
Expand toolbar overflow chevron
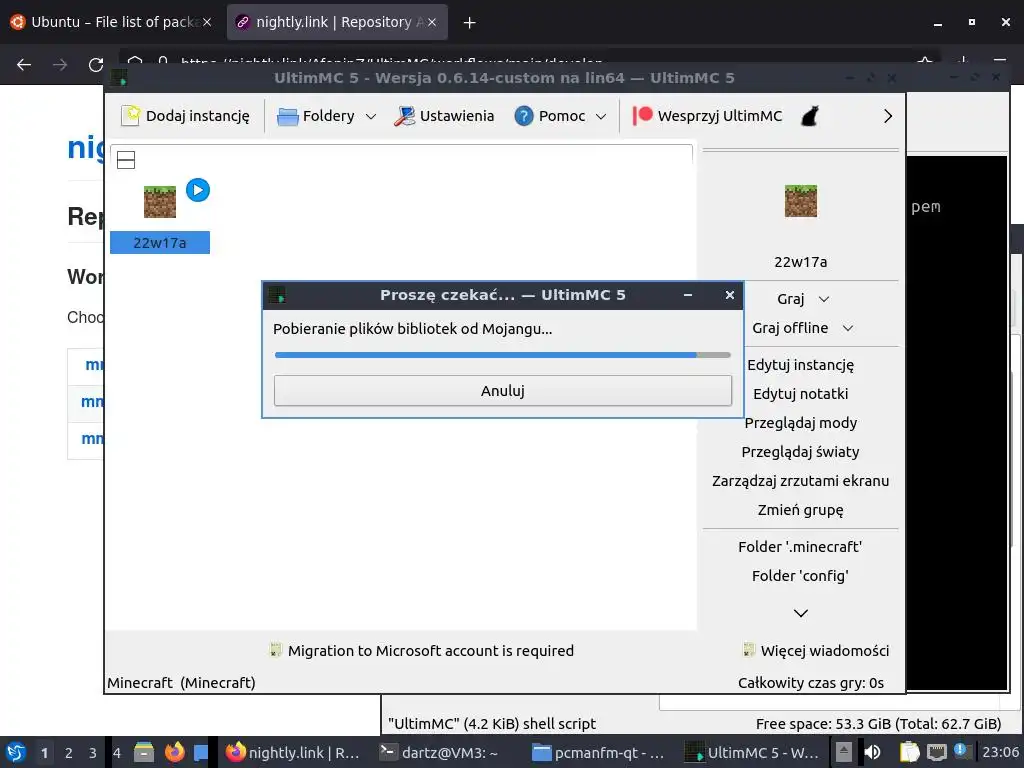(888, 116)
